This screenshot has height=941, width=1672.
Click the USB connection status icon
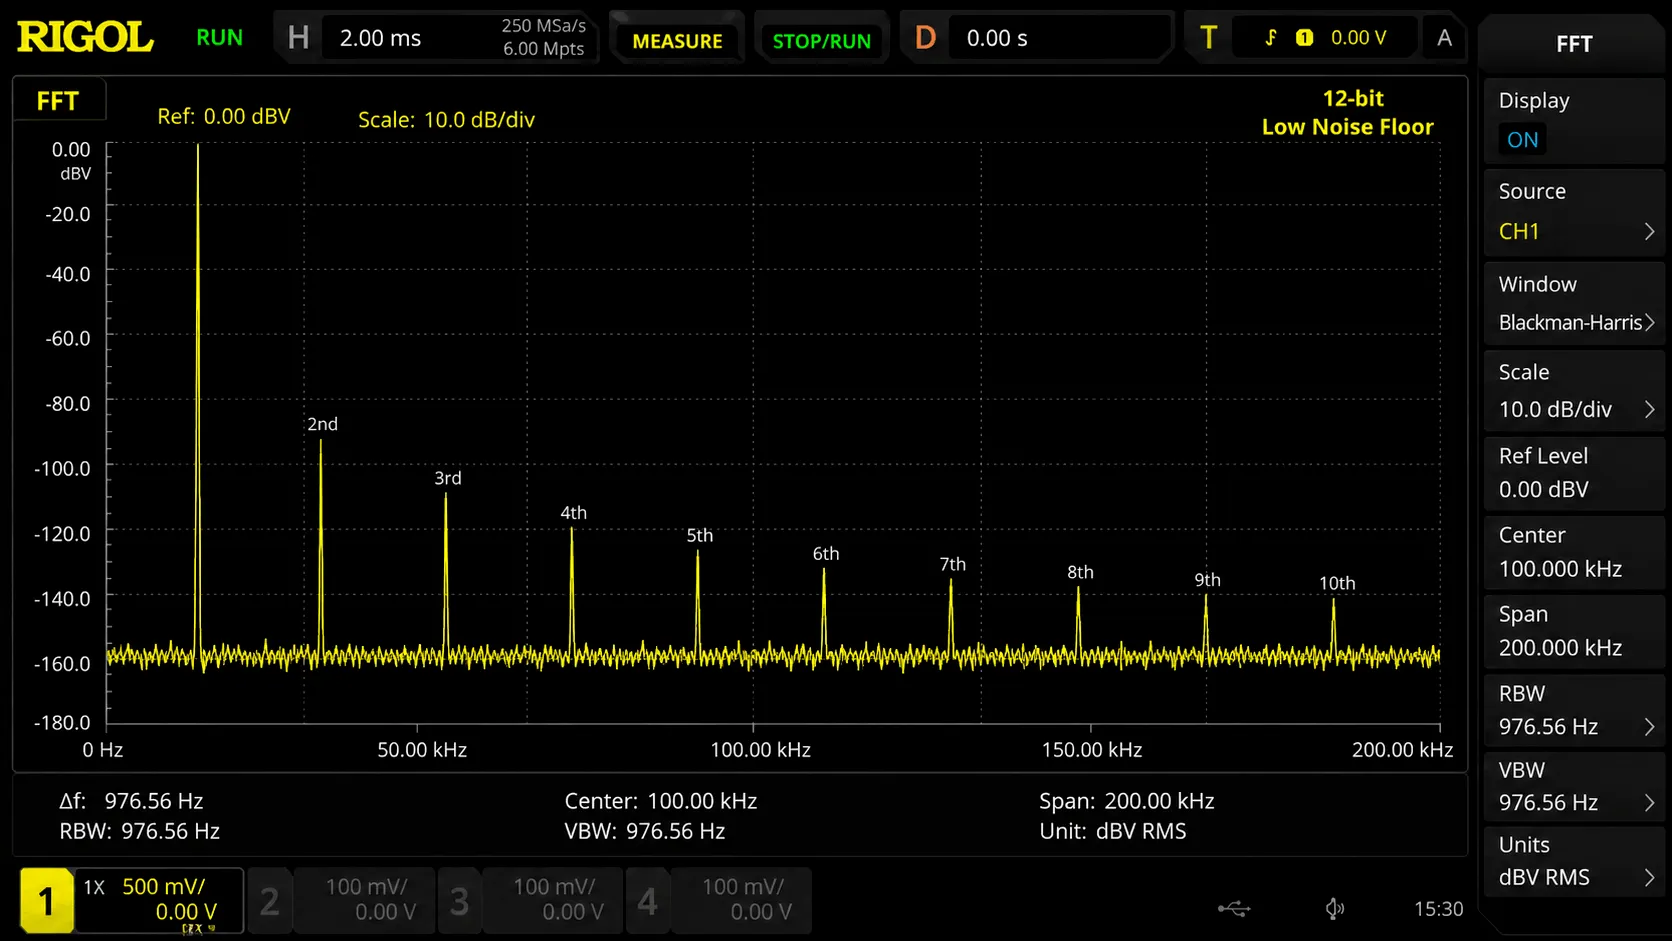[x=1234, y=909]
